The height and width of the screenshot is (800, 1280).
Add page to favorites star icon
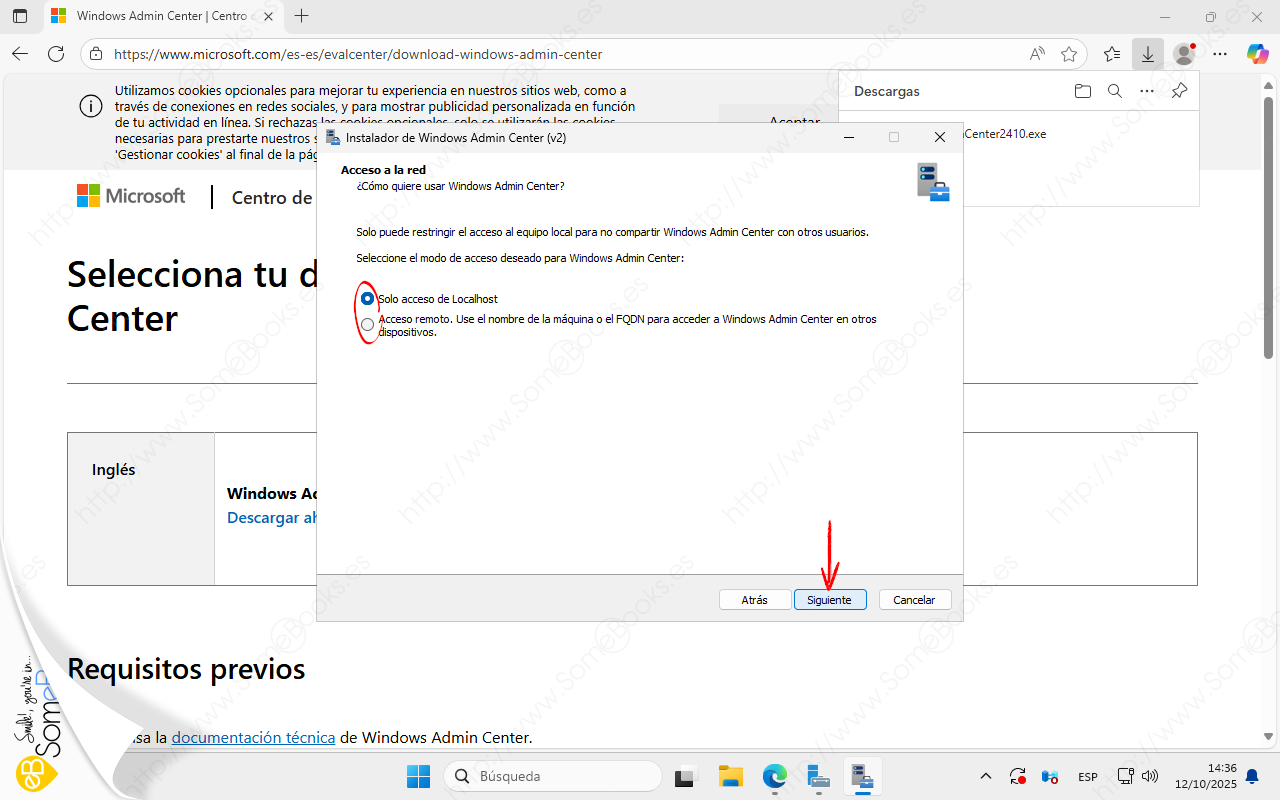click(1069, 54)
